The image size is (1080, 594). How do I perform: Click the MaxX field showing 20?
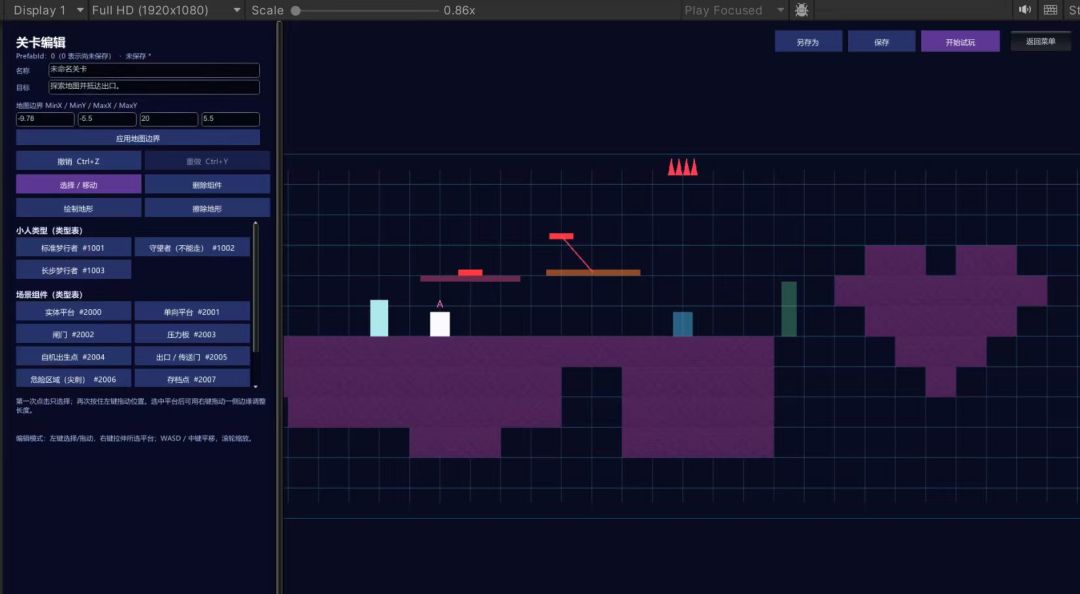(169, 119)
